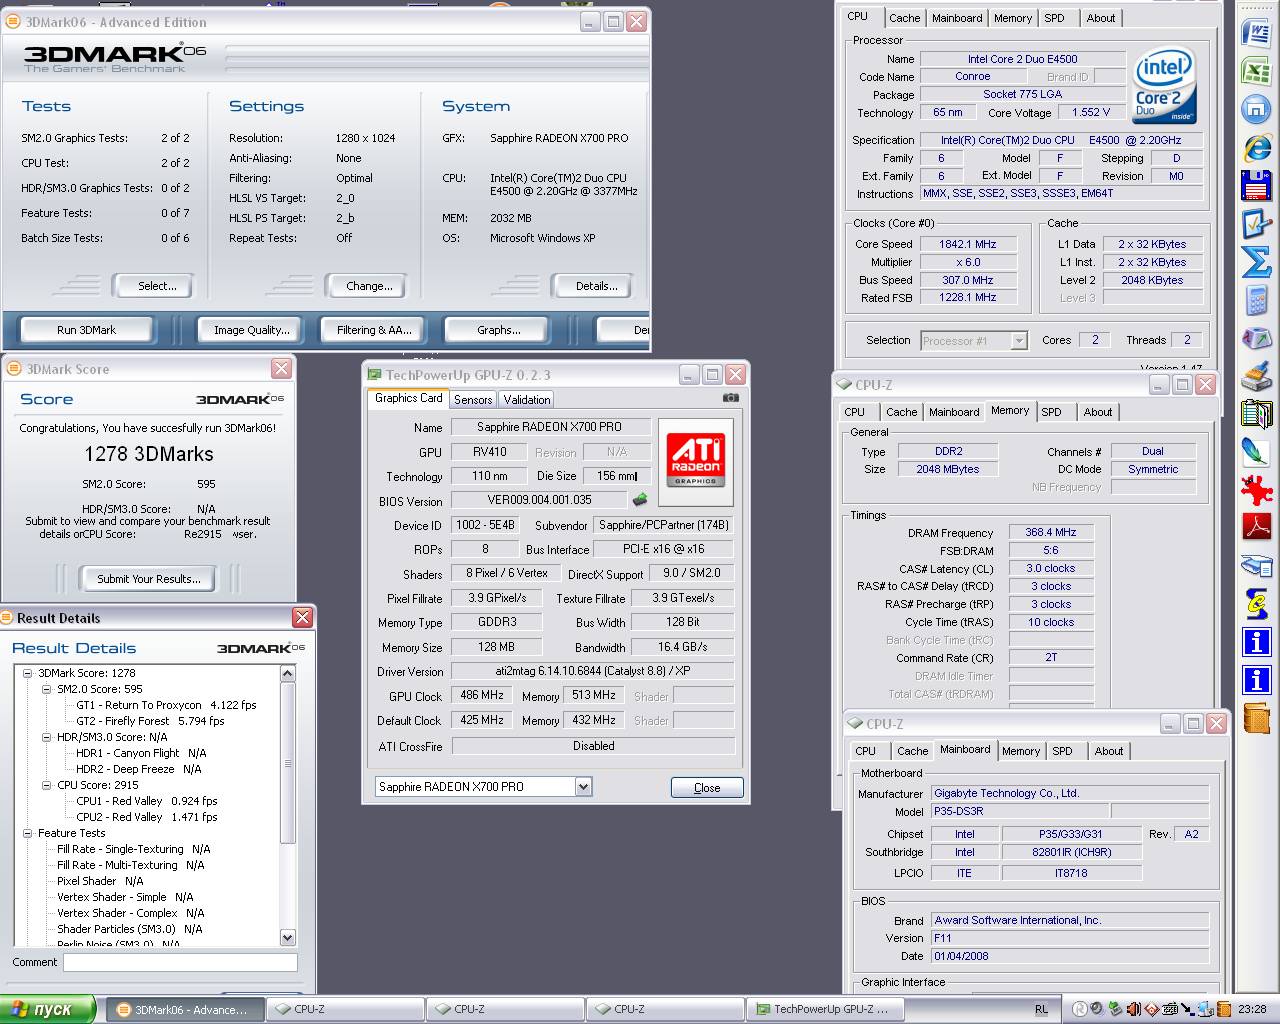
Task: Click the Close button in GPU-Z
Action: [x=707, y=788]
